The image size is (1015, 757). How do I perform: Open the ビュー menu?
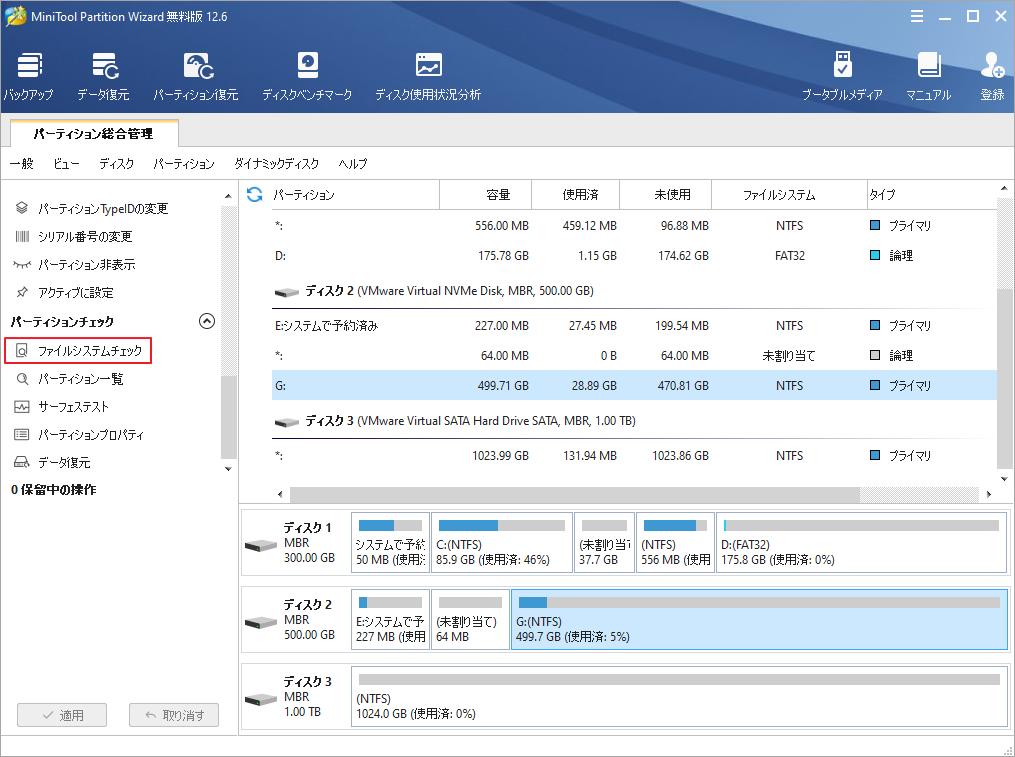66,164
